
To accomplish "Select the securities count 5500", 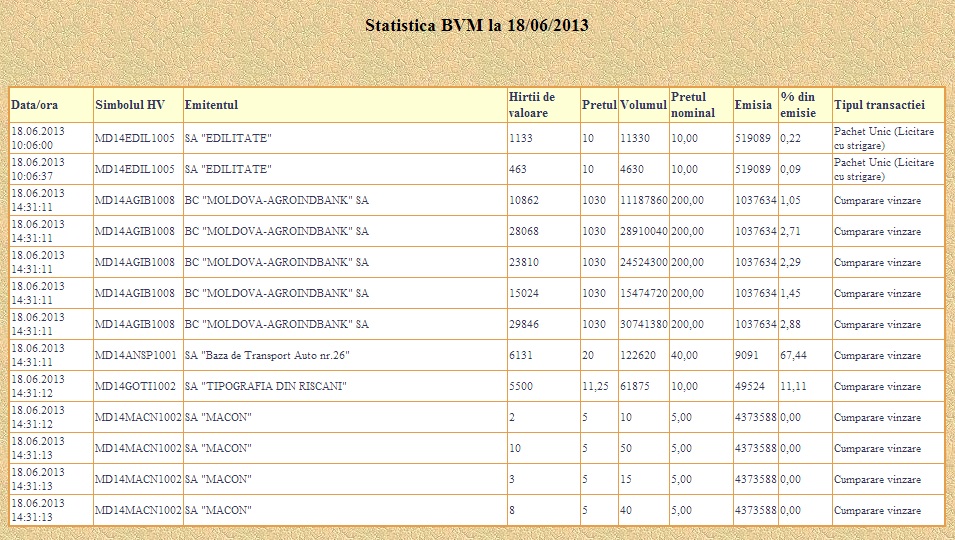I will [521, 387].
